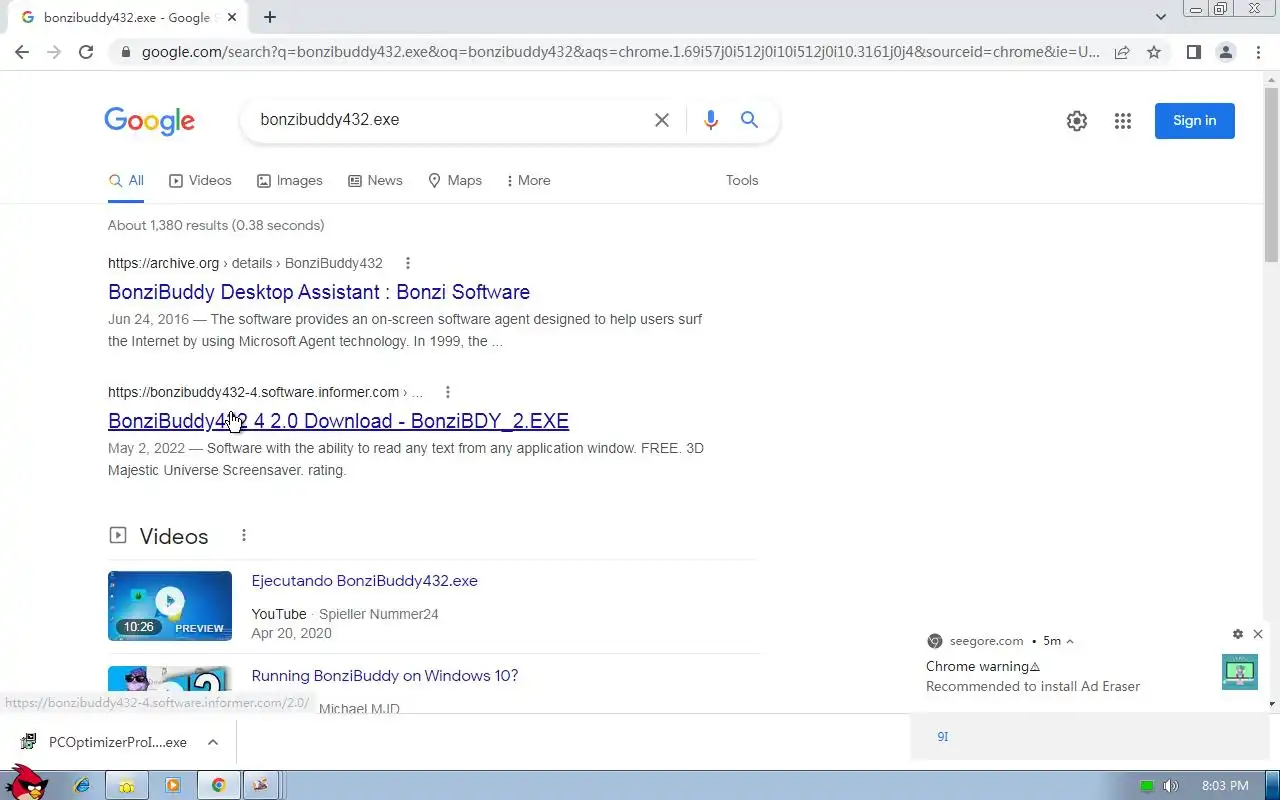This screenshot has height=800, width=1280.
Task: Click the site lock icon in address bar
Action: point(125,52)
